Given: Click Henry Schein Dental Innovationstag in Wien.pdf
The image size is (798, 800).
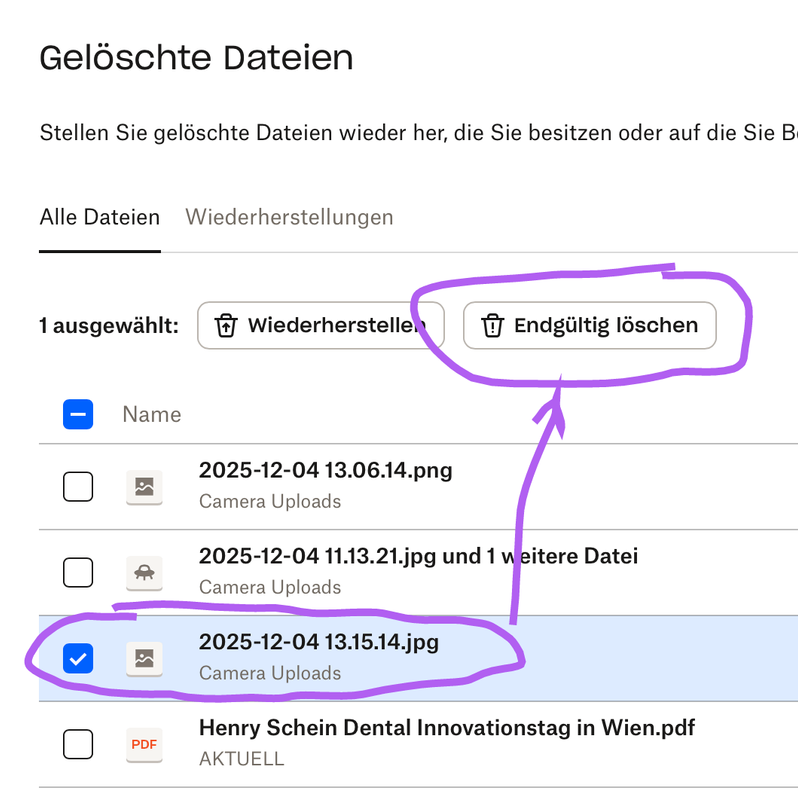Looking at the screenshot, I should (446, 727).
